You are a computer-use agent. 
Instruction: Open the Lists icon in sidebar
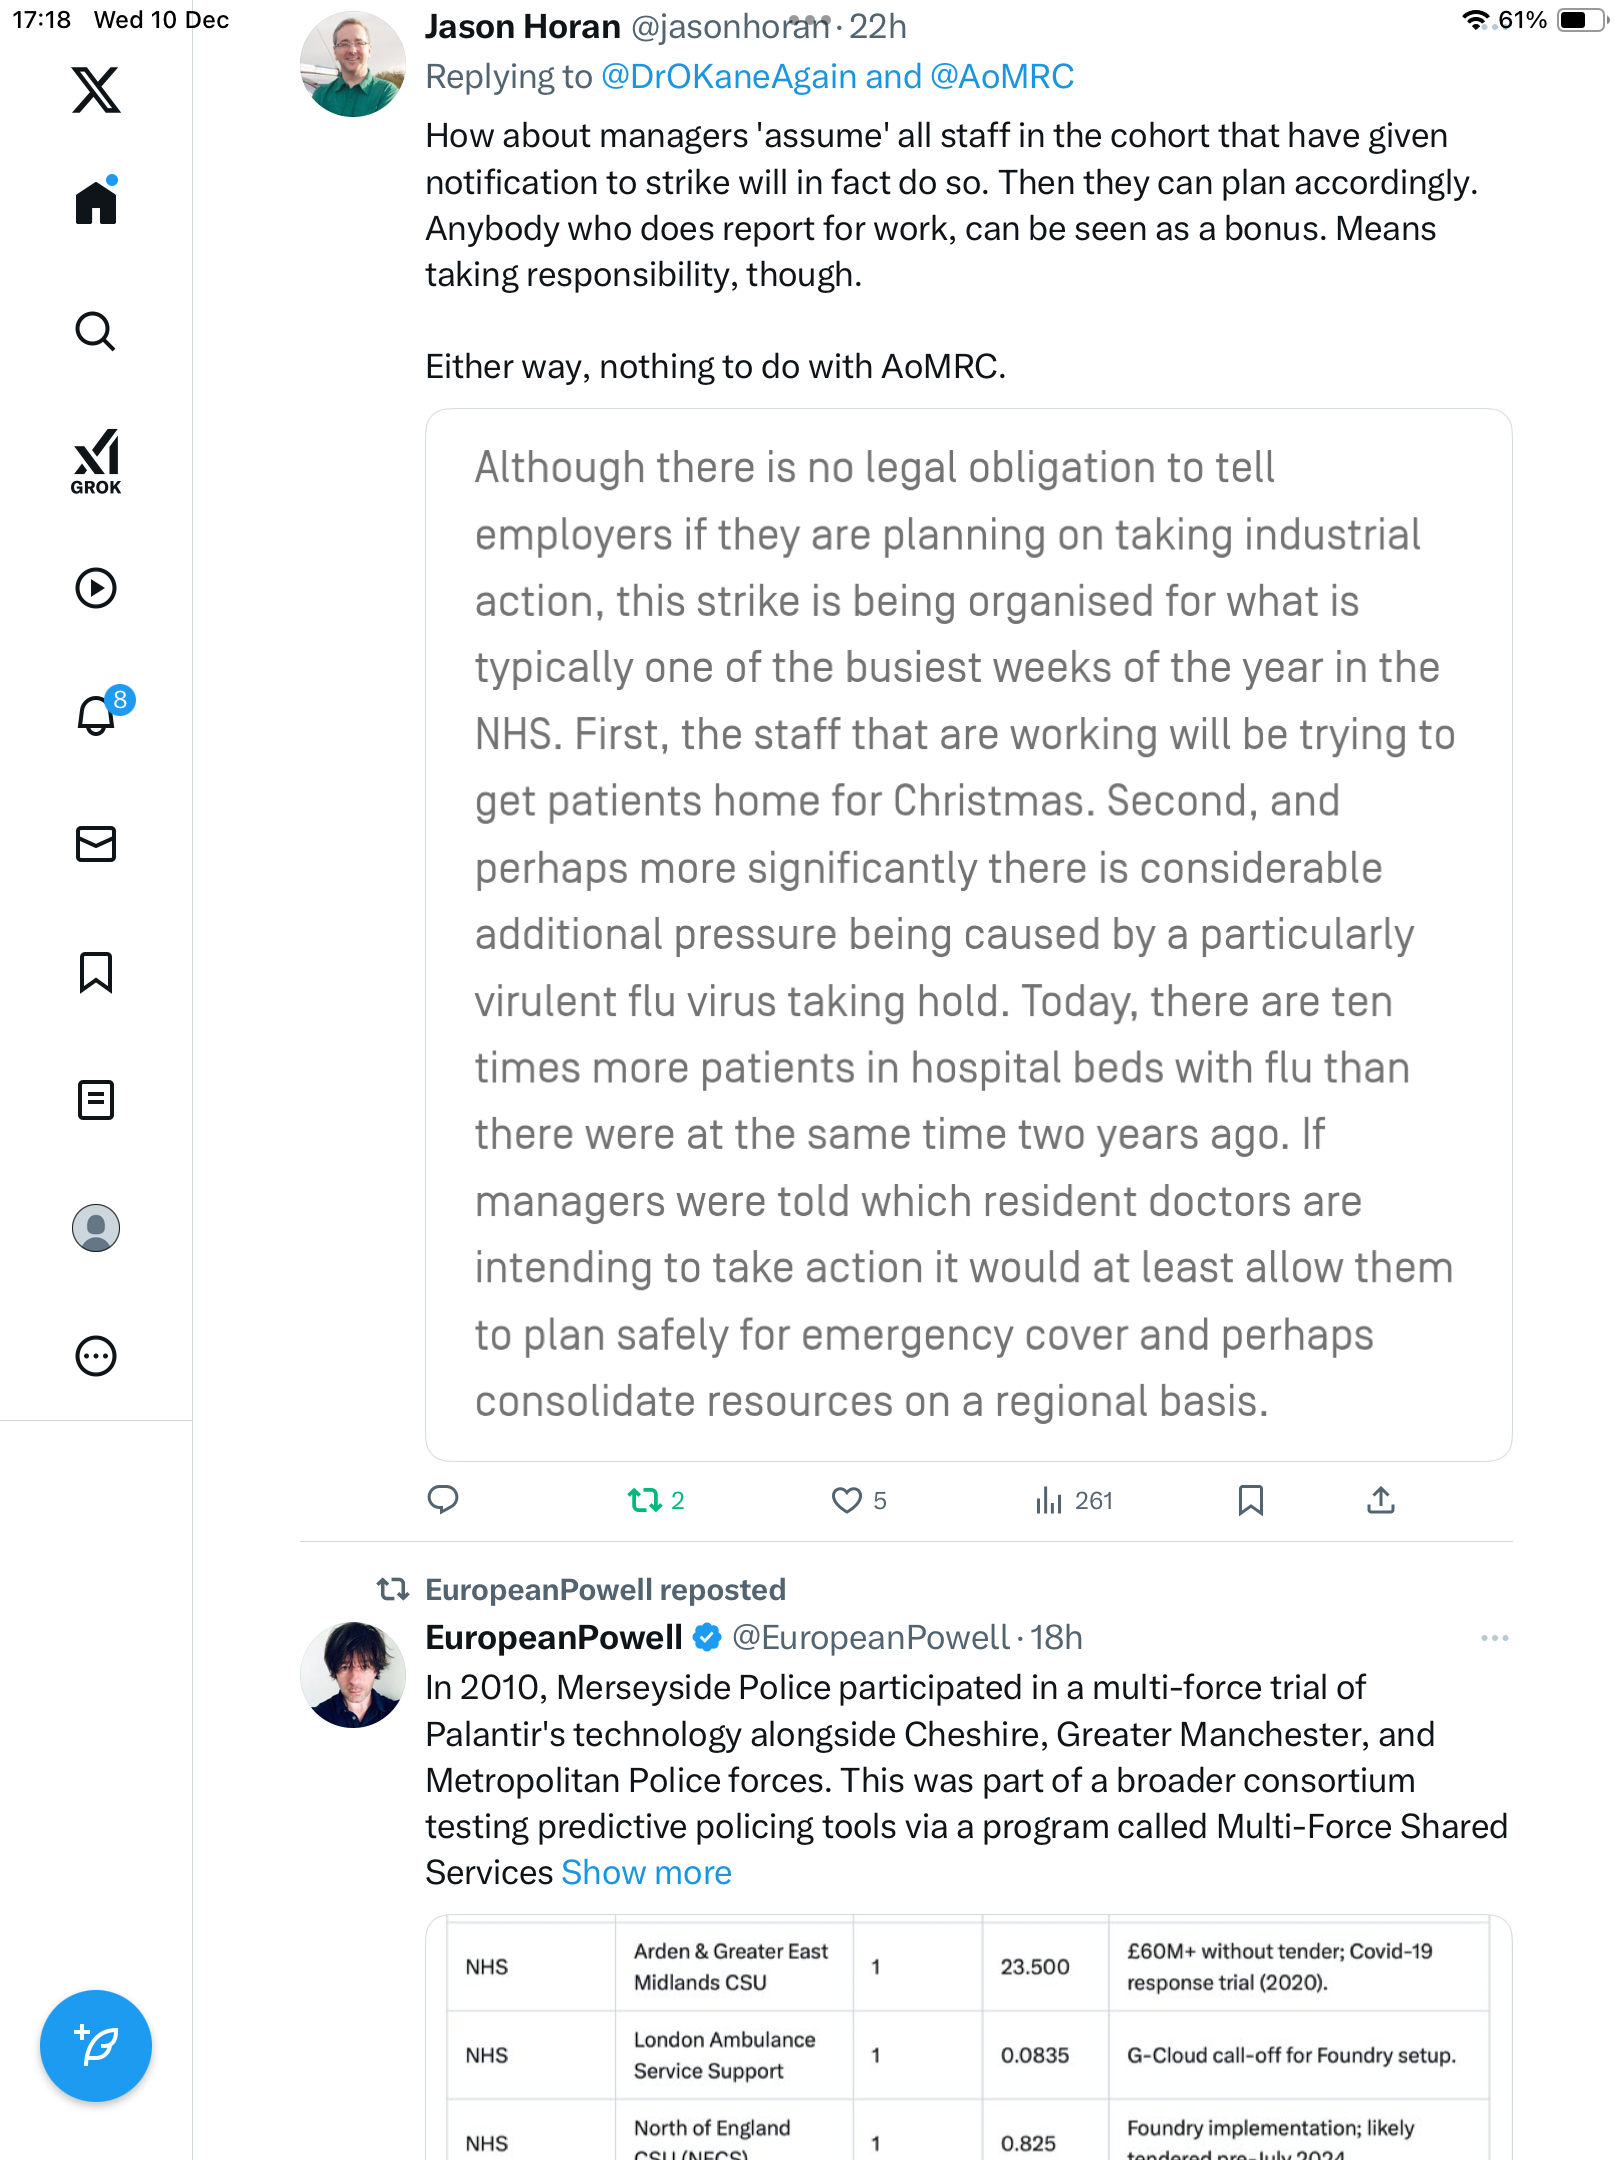pyautogui.click(x=96, y=1100)
